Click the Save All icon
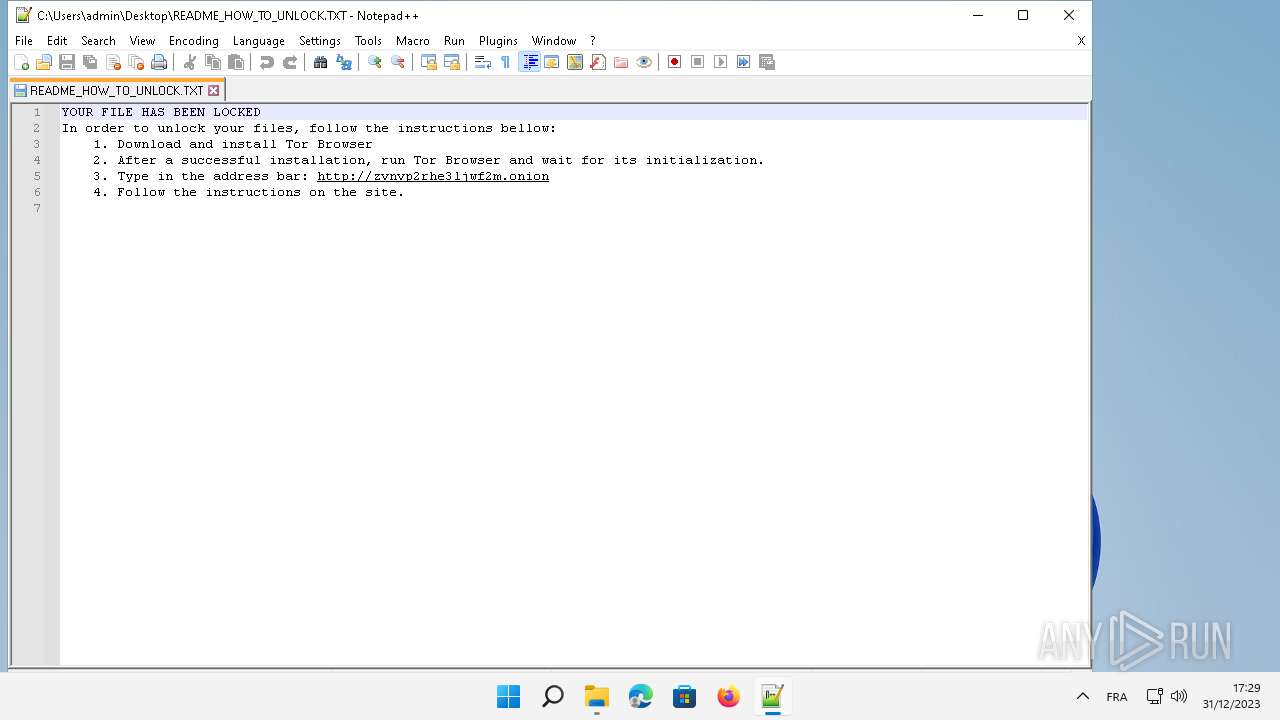 click(x=90, y=62)
